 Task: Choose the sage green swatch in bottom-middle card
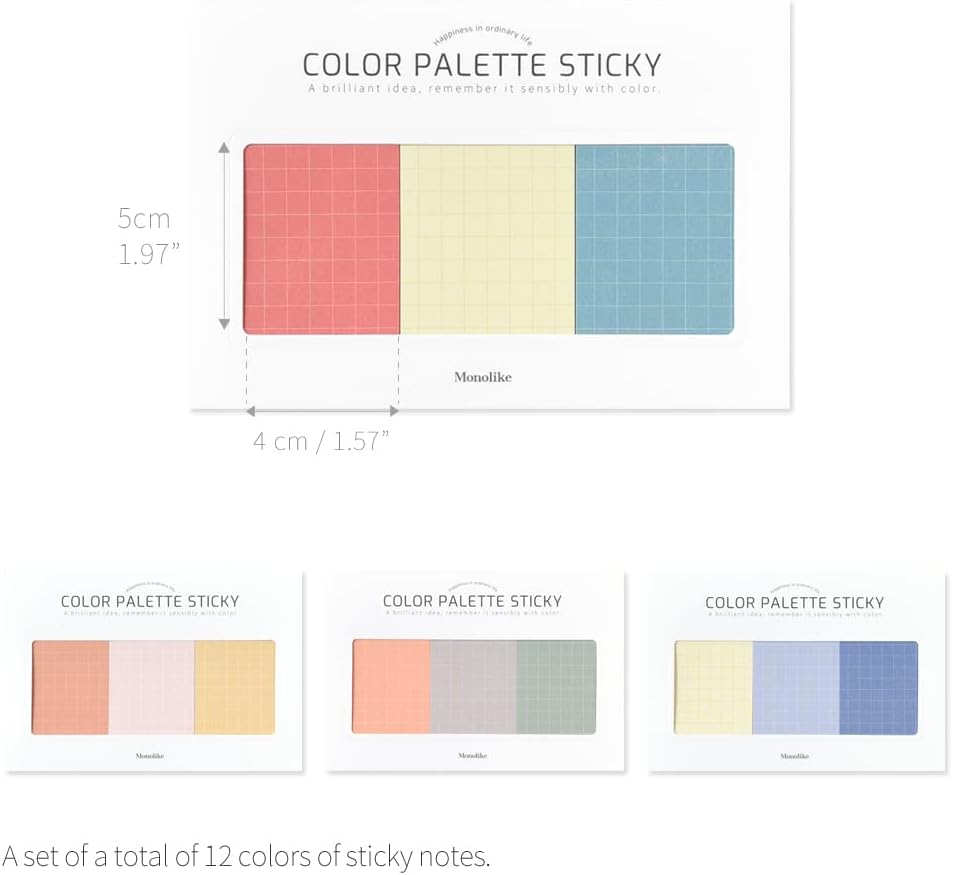pyautogui.click(x=556, y=687)
